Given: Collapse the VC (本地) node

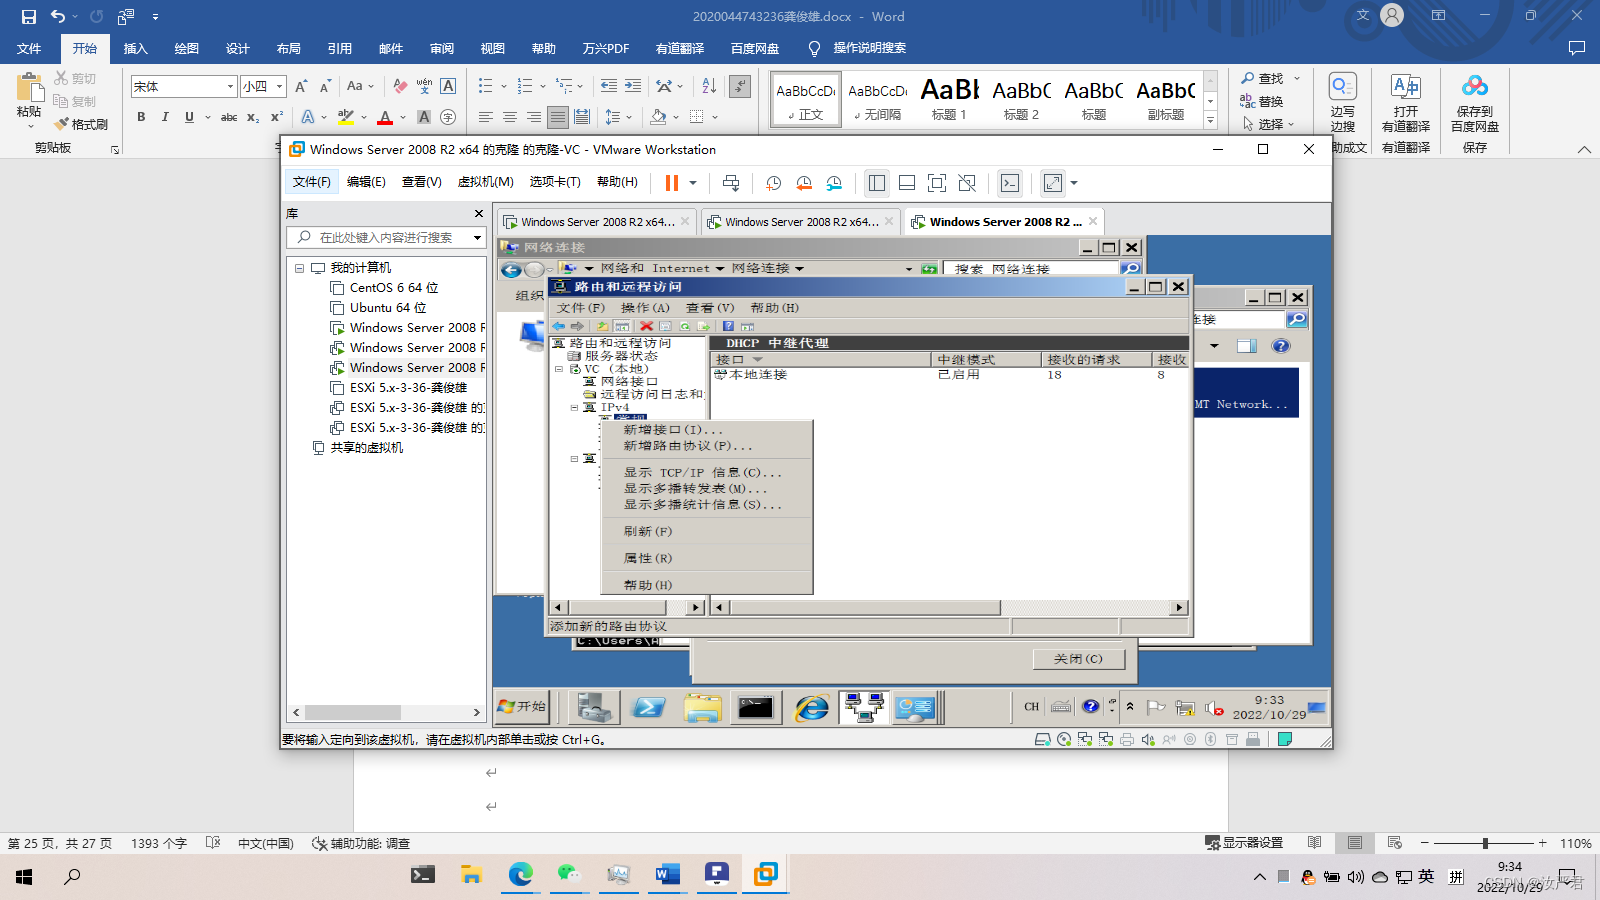Looking at the screenshot, I should pos(559,369).
